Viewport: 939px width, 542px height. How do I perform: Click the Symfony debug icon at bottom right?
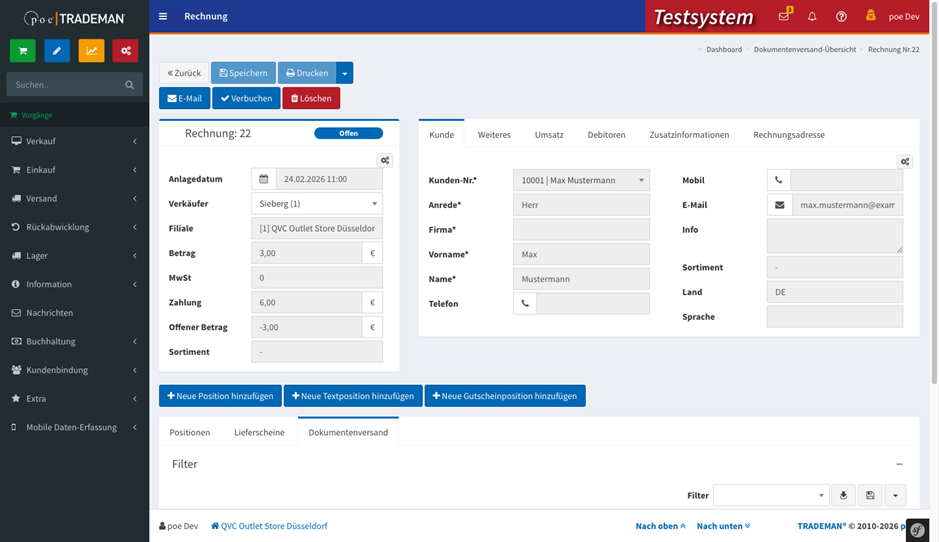pos(917,530)
